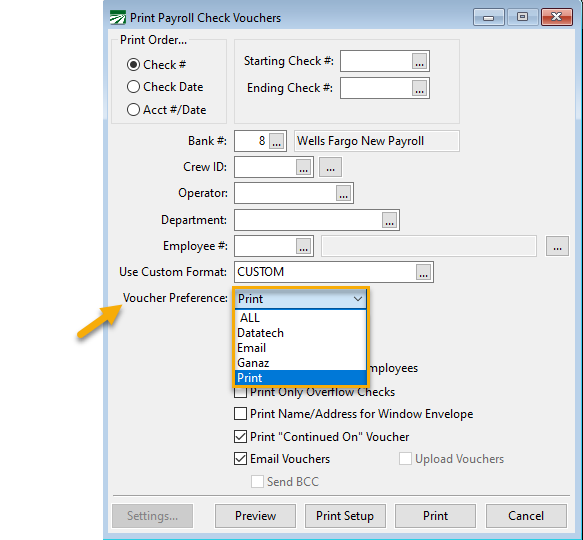Choose ALL in Voucher Preference list
The width and height of the screenshot is (583, 540).
301,318
